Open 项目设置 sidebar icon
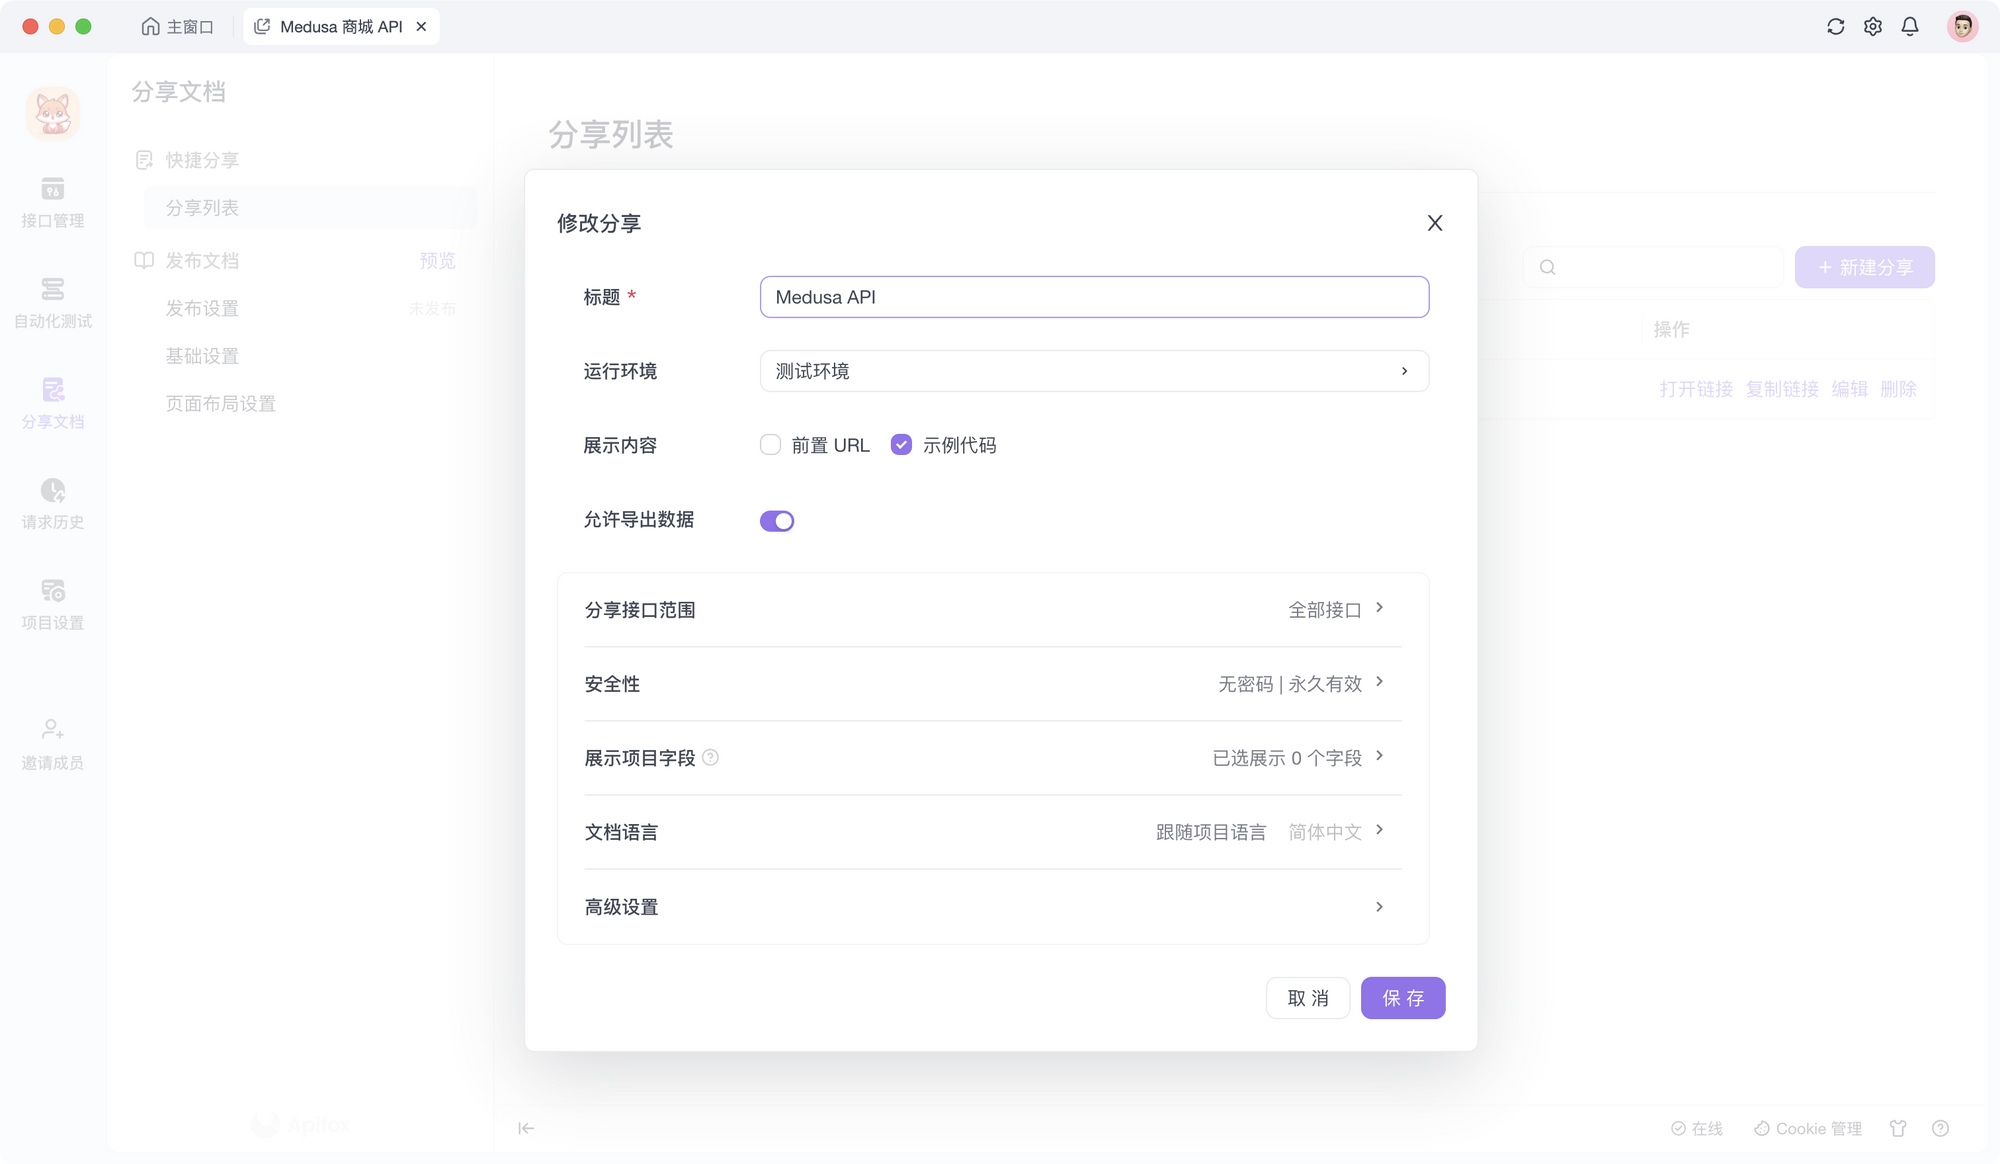 click(x=52, y=605)
